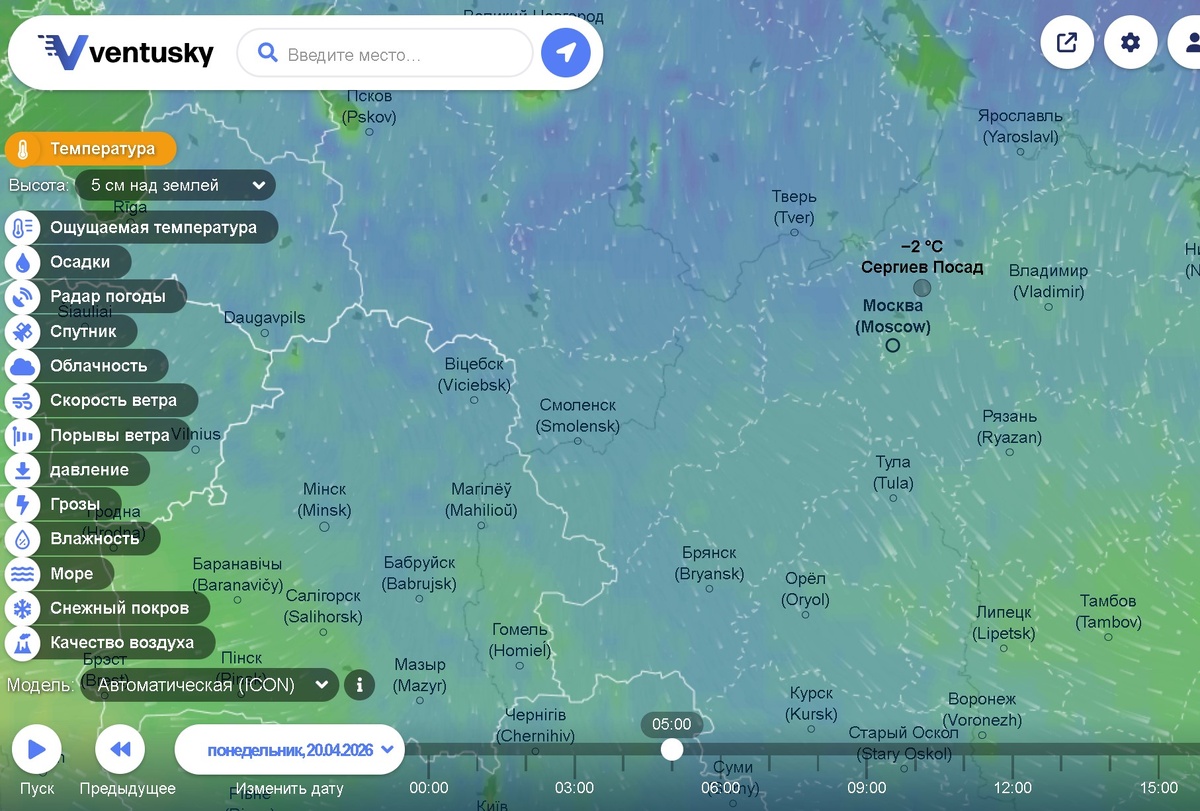Select the Температура layer
This screenshot has height=811, width=1200.
click(91, 150)
